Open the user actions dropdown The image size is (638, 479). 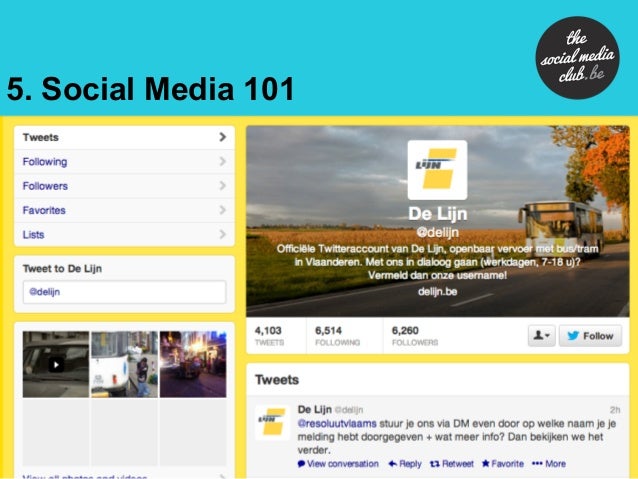pos(542,336)
